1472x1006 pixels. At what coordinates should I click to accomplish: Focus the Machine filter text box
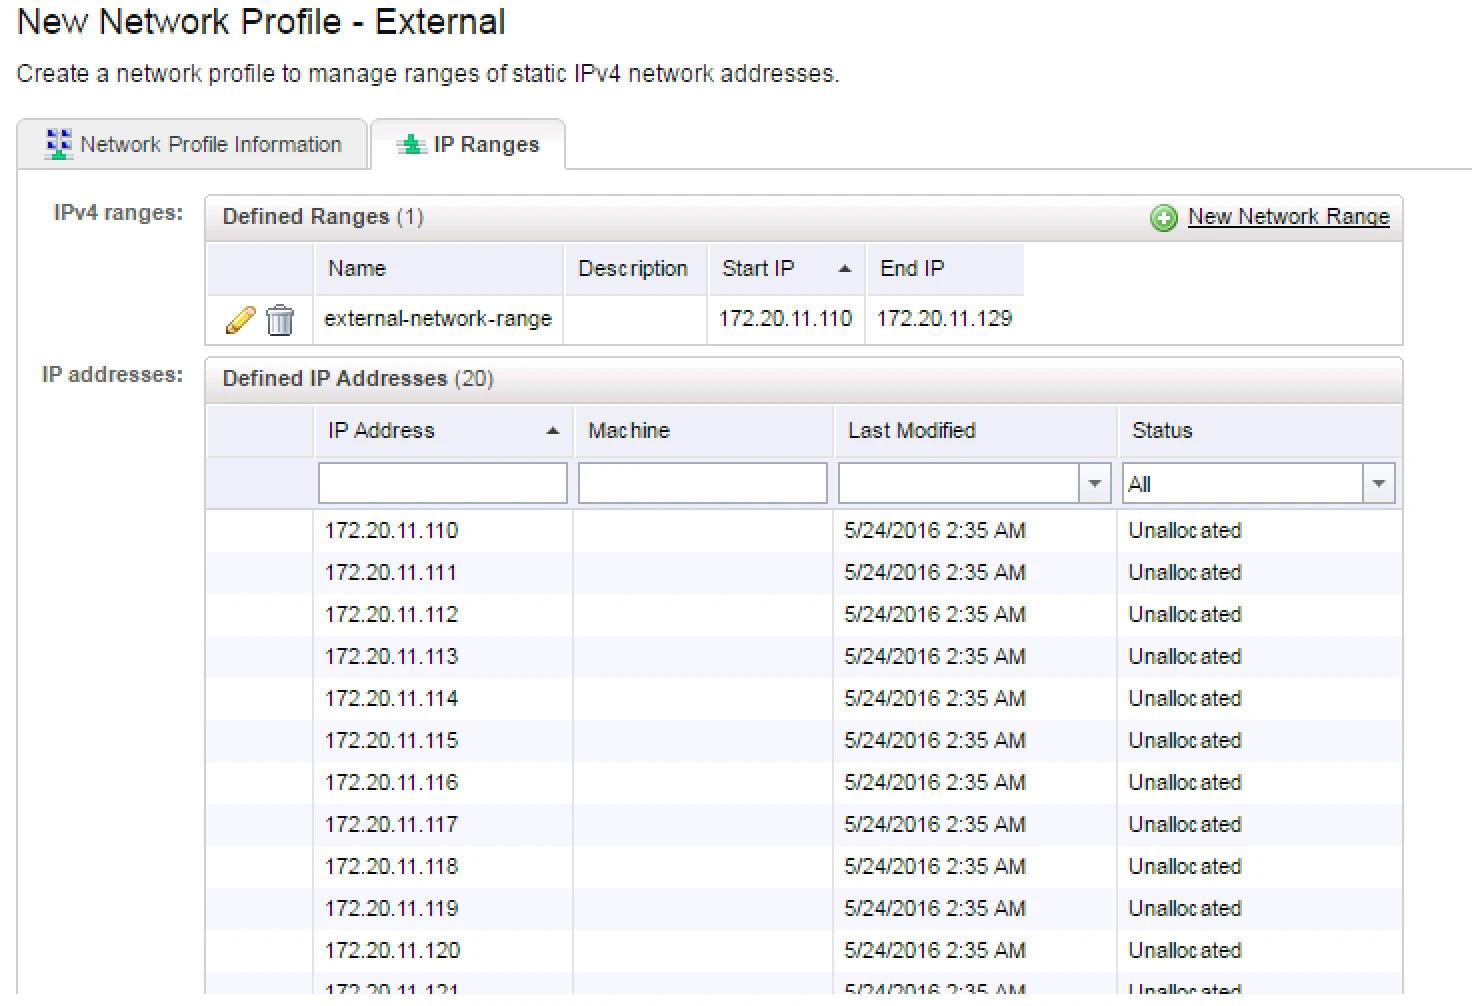[703, 483]
